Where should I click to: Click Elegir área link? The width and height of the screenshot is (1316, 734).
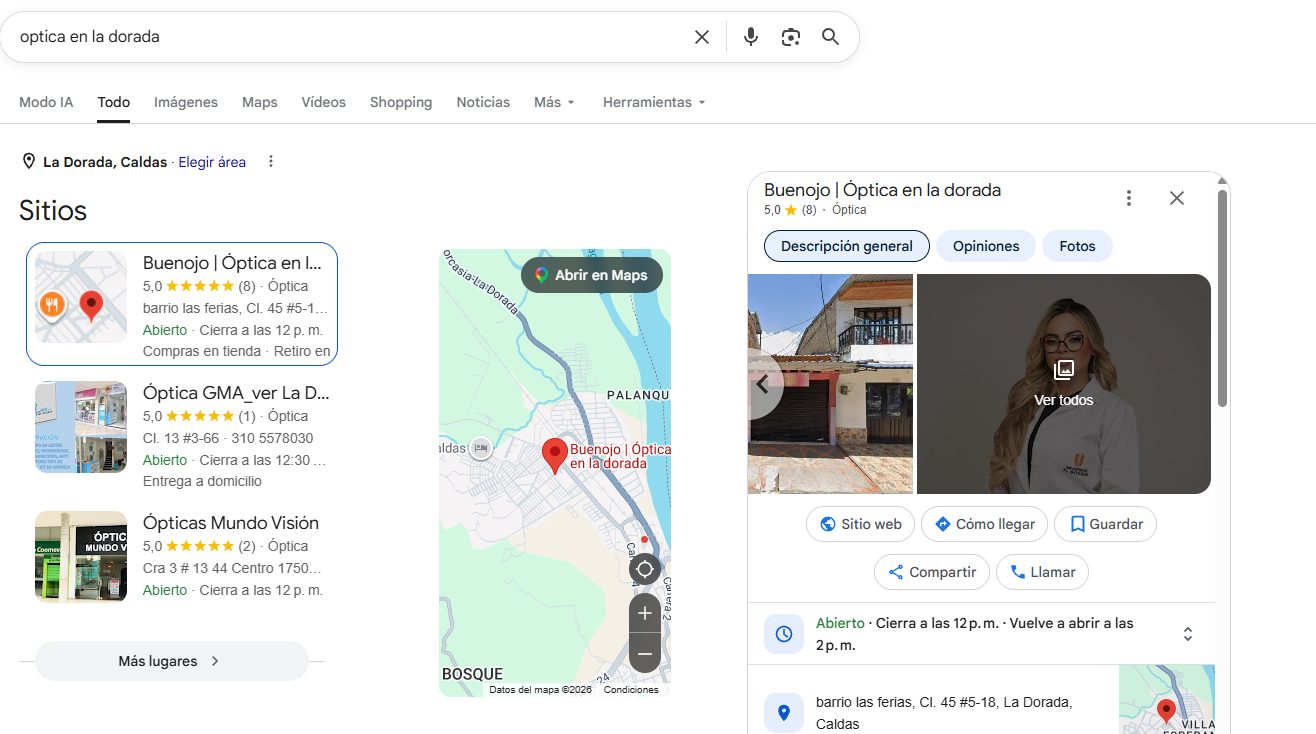[x=212, y=162]
